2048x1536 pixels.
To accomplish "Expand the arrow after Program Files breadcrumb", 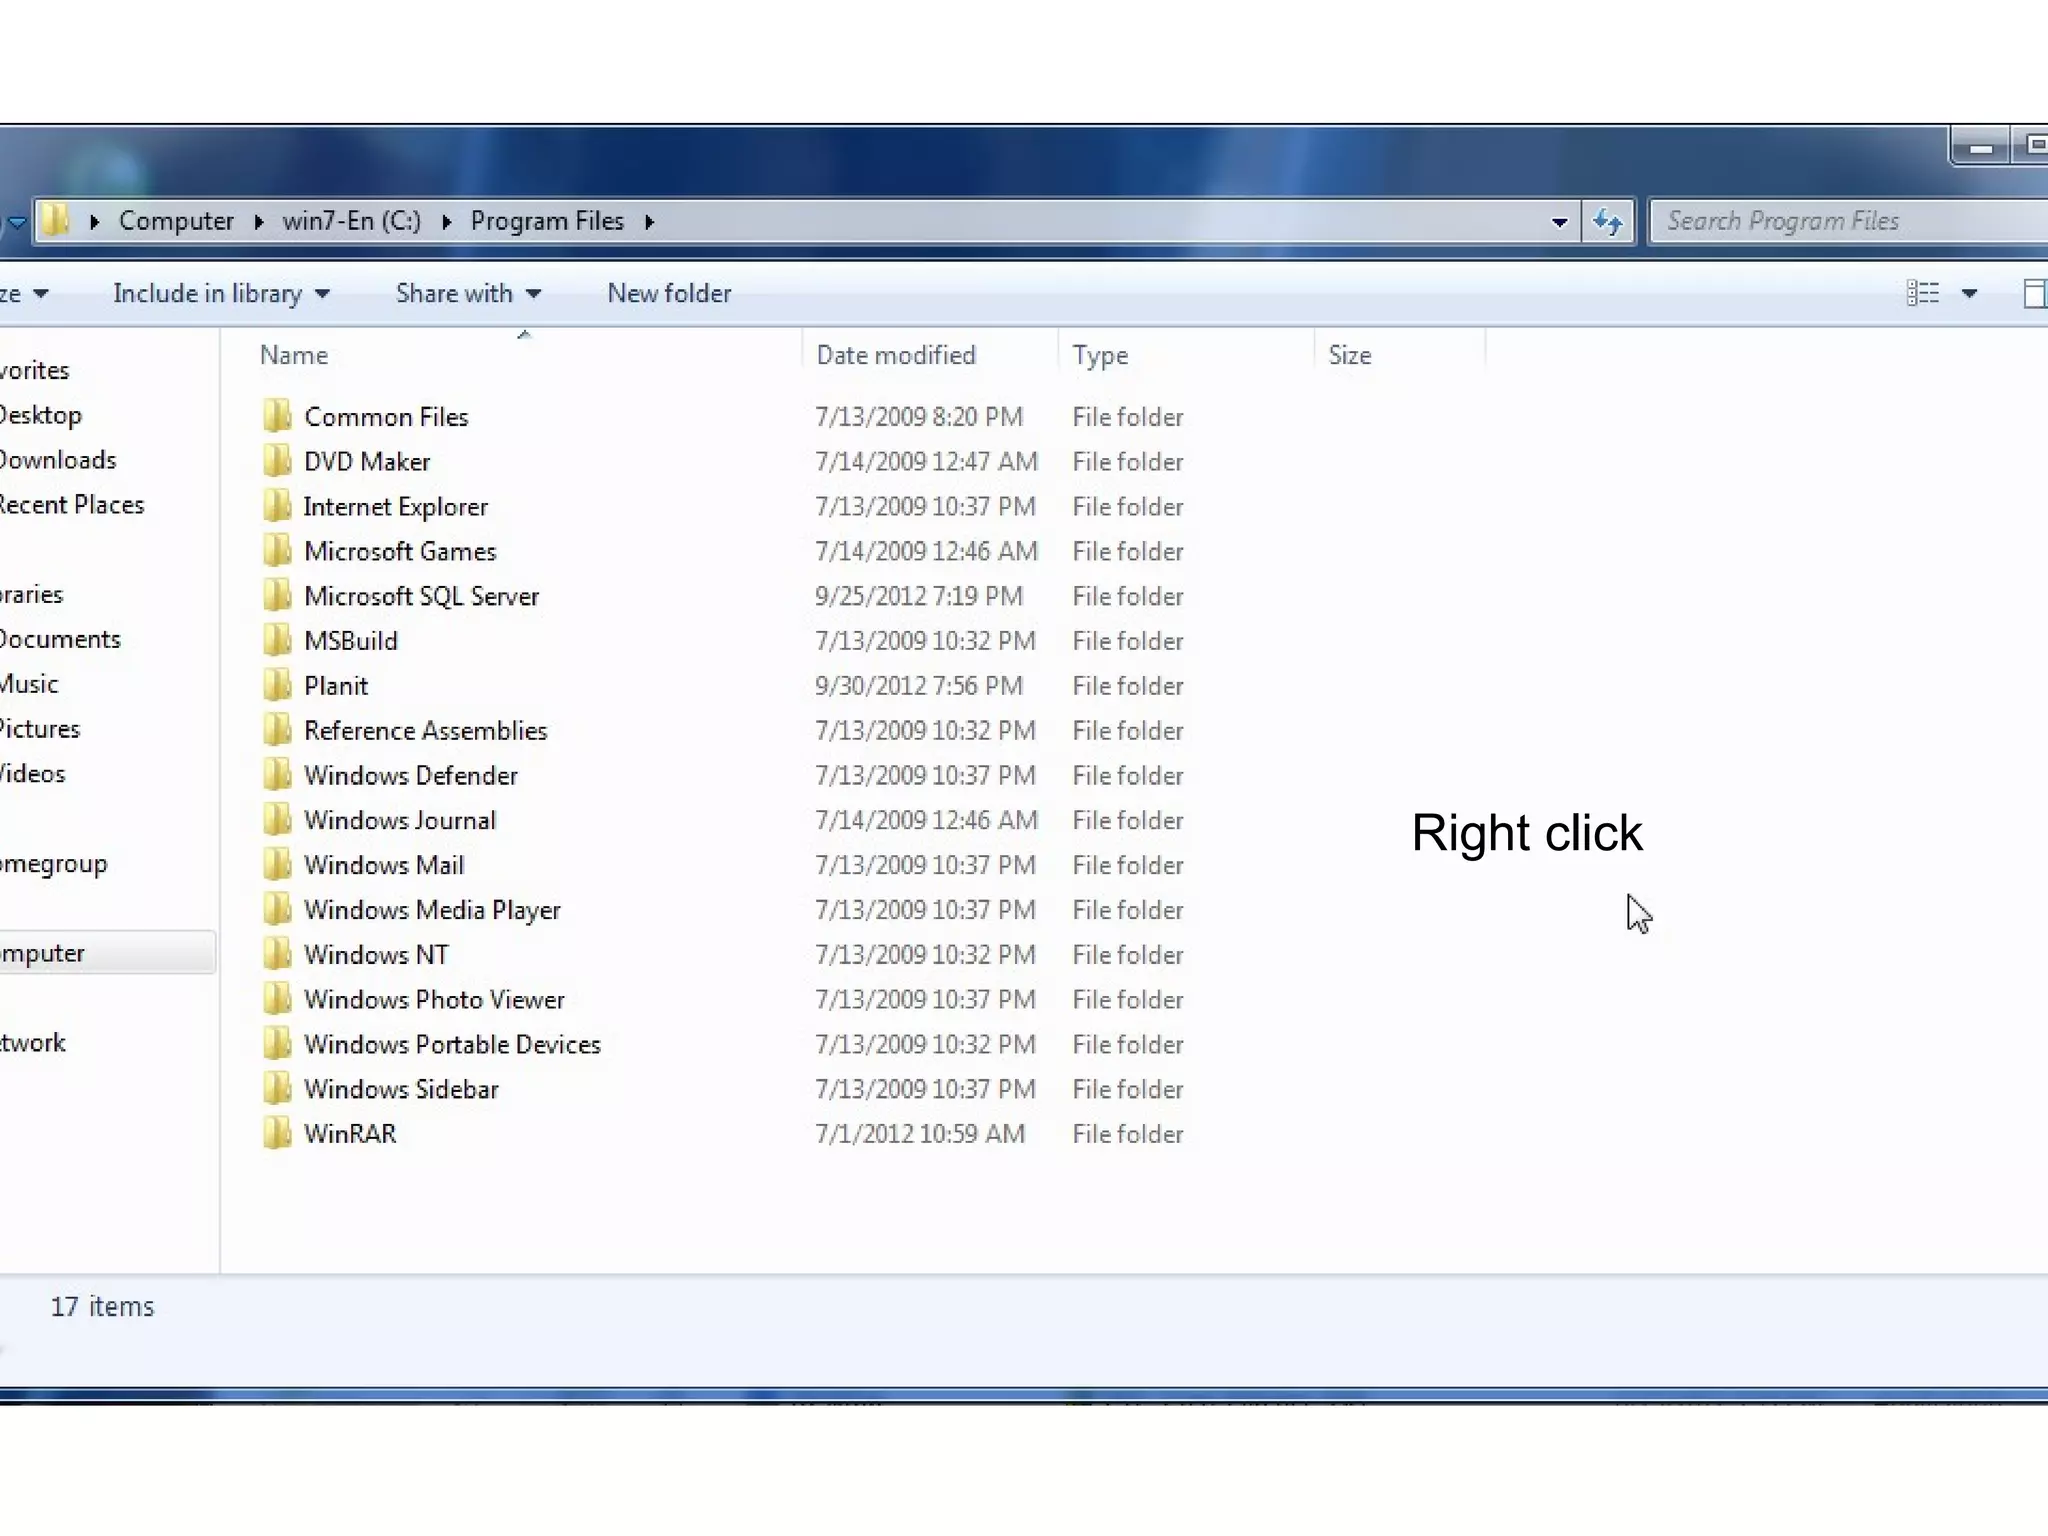I will point(649,221).
